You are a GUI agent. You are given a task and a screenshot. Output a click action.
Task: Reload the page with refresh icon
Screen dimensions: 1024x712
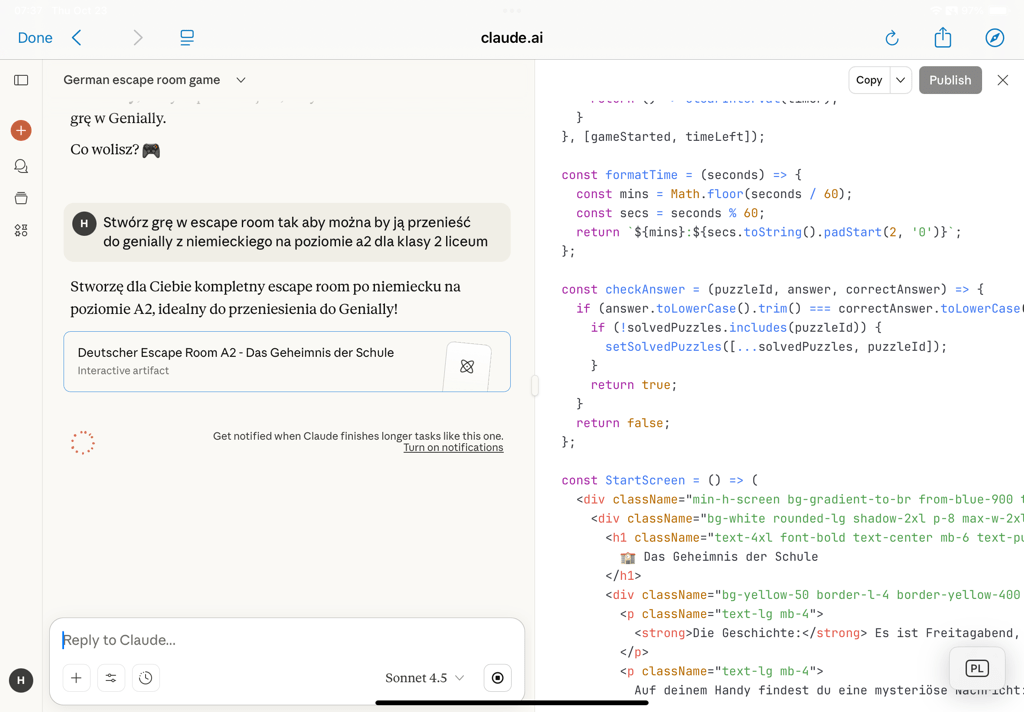892,38
